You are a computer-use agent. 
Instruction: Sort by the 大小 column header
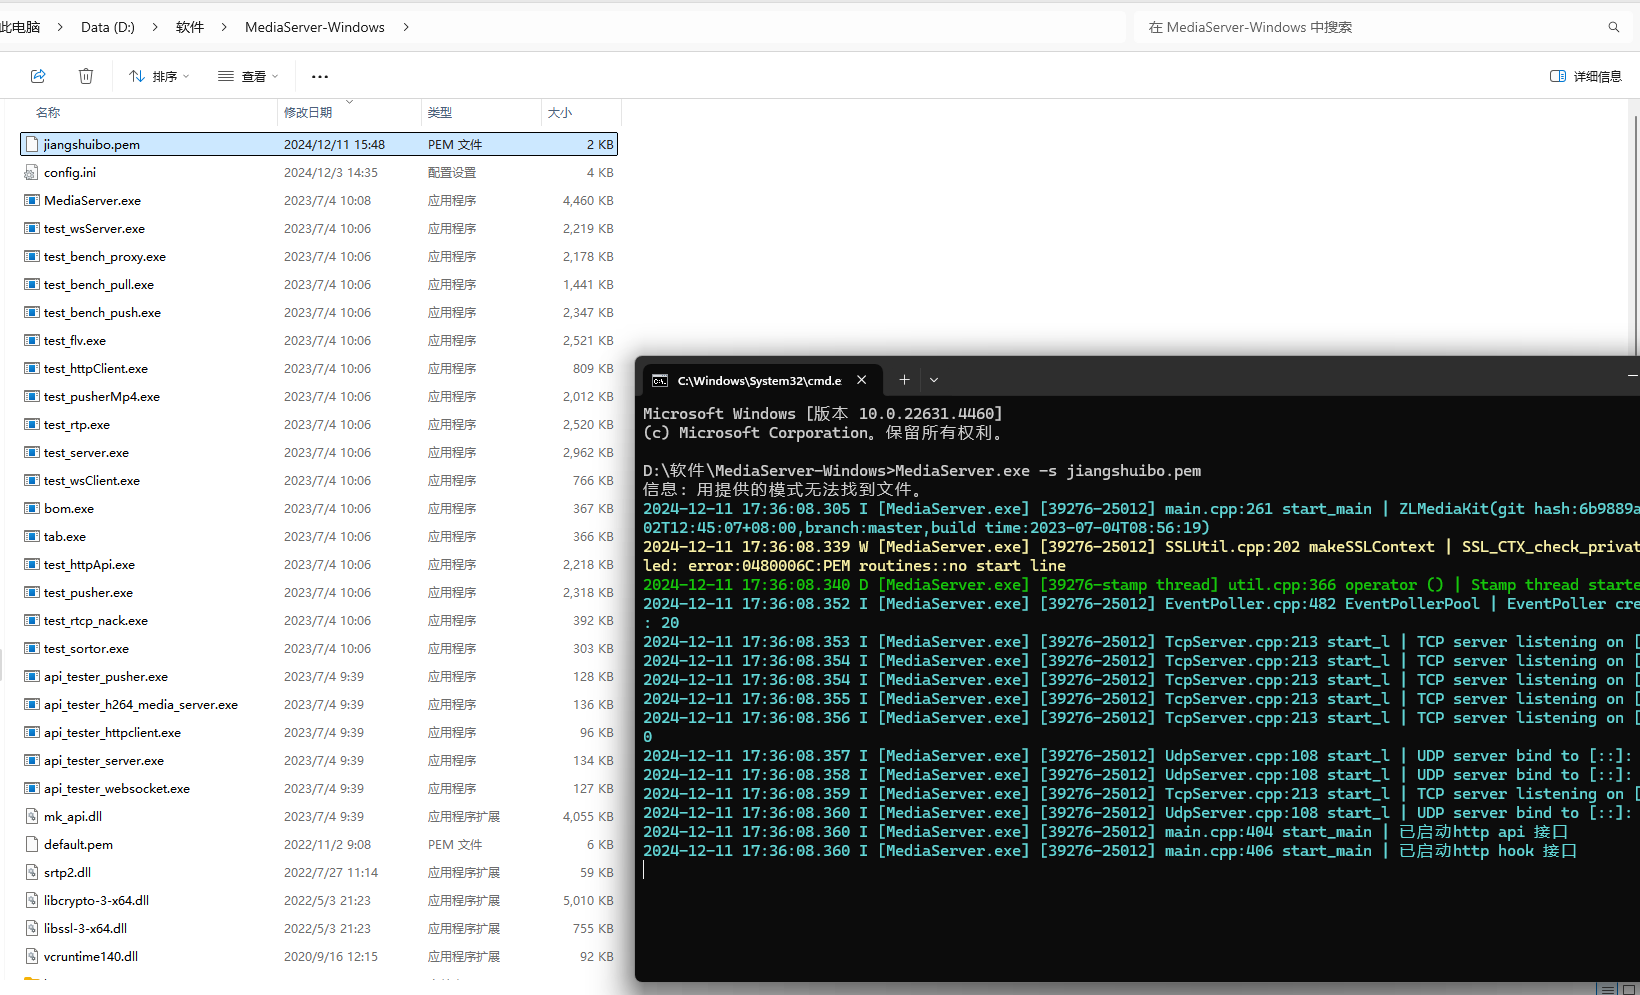[560, 113]
